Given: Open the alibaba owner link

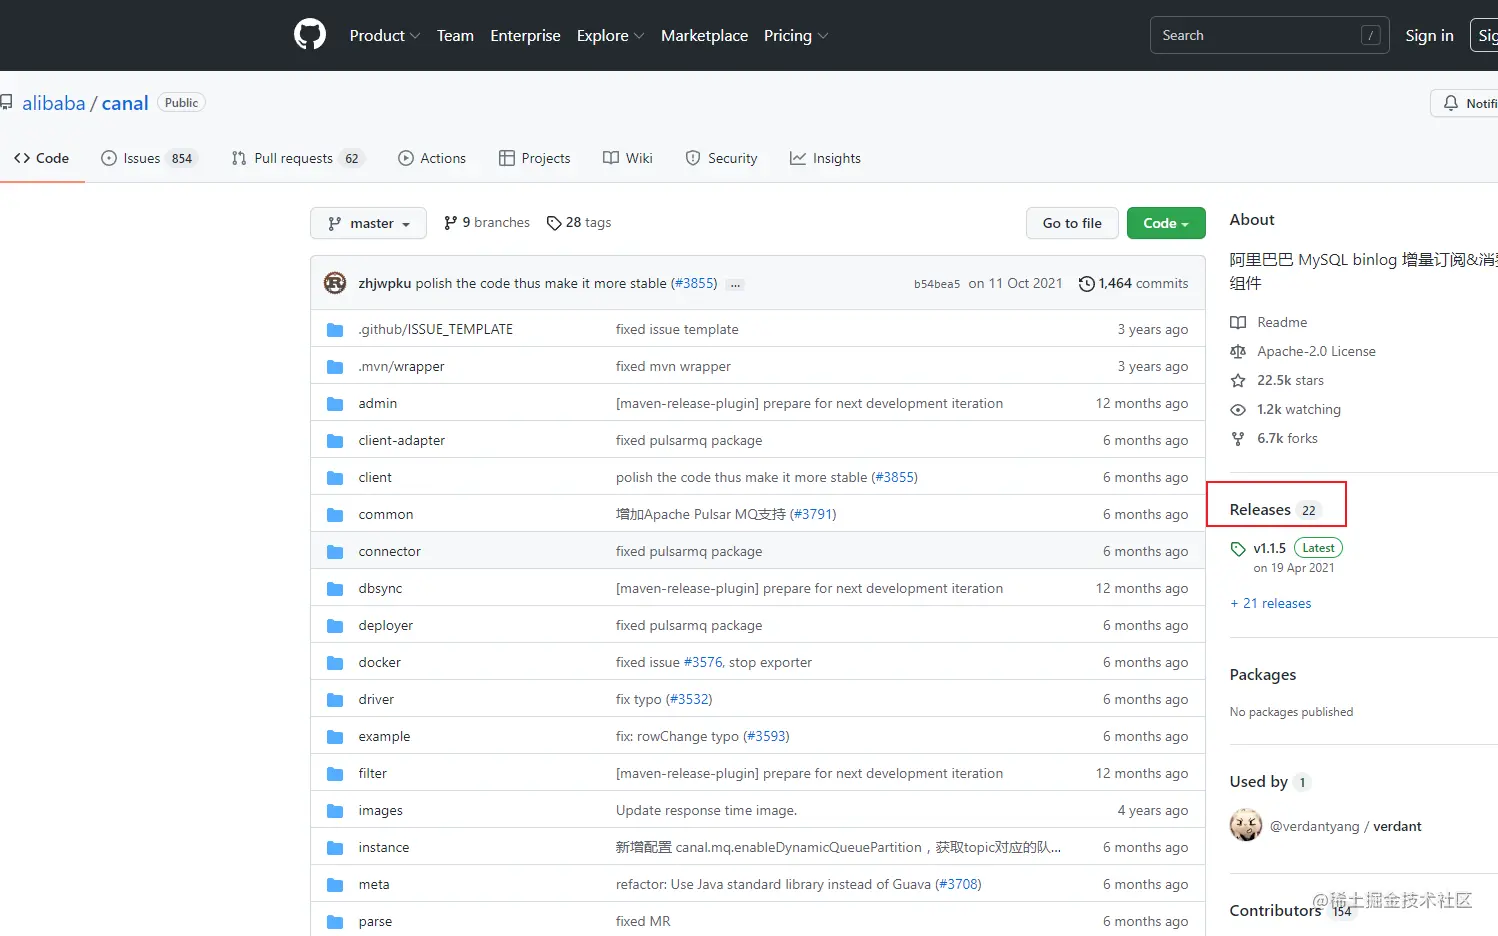Looking at the screenshot, I should pyautogui.click(x=54, y=103).
